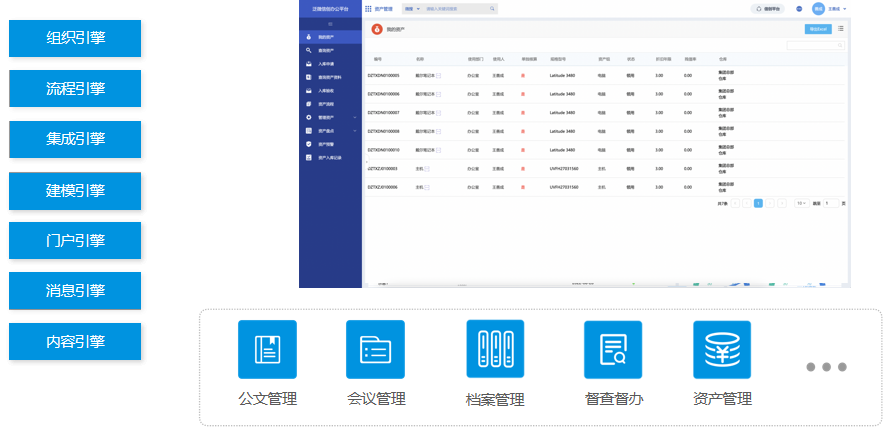Select the 集成引擎 tab
Image resolution: width=887 pixels, height=429 pixels.
pyautogui.click(x=75, y=139)
